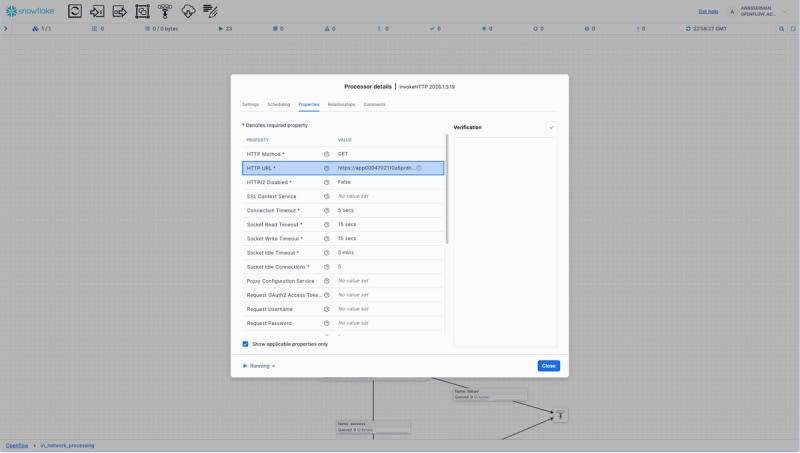Screen dimensions: 800x453
Task: Select the Comments tab
Action: click(374, 104)
